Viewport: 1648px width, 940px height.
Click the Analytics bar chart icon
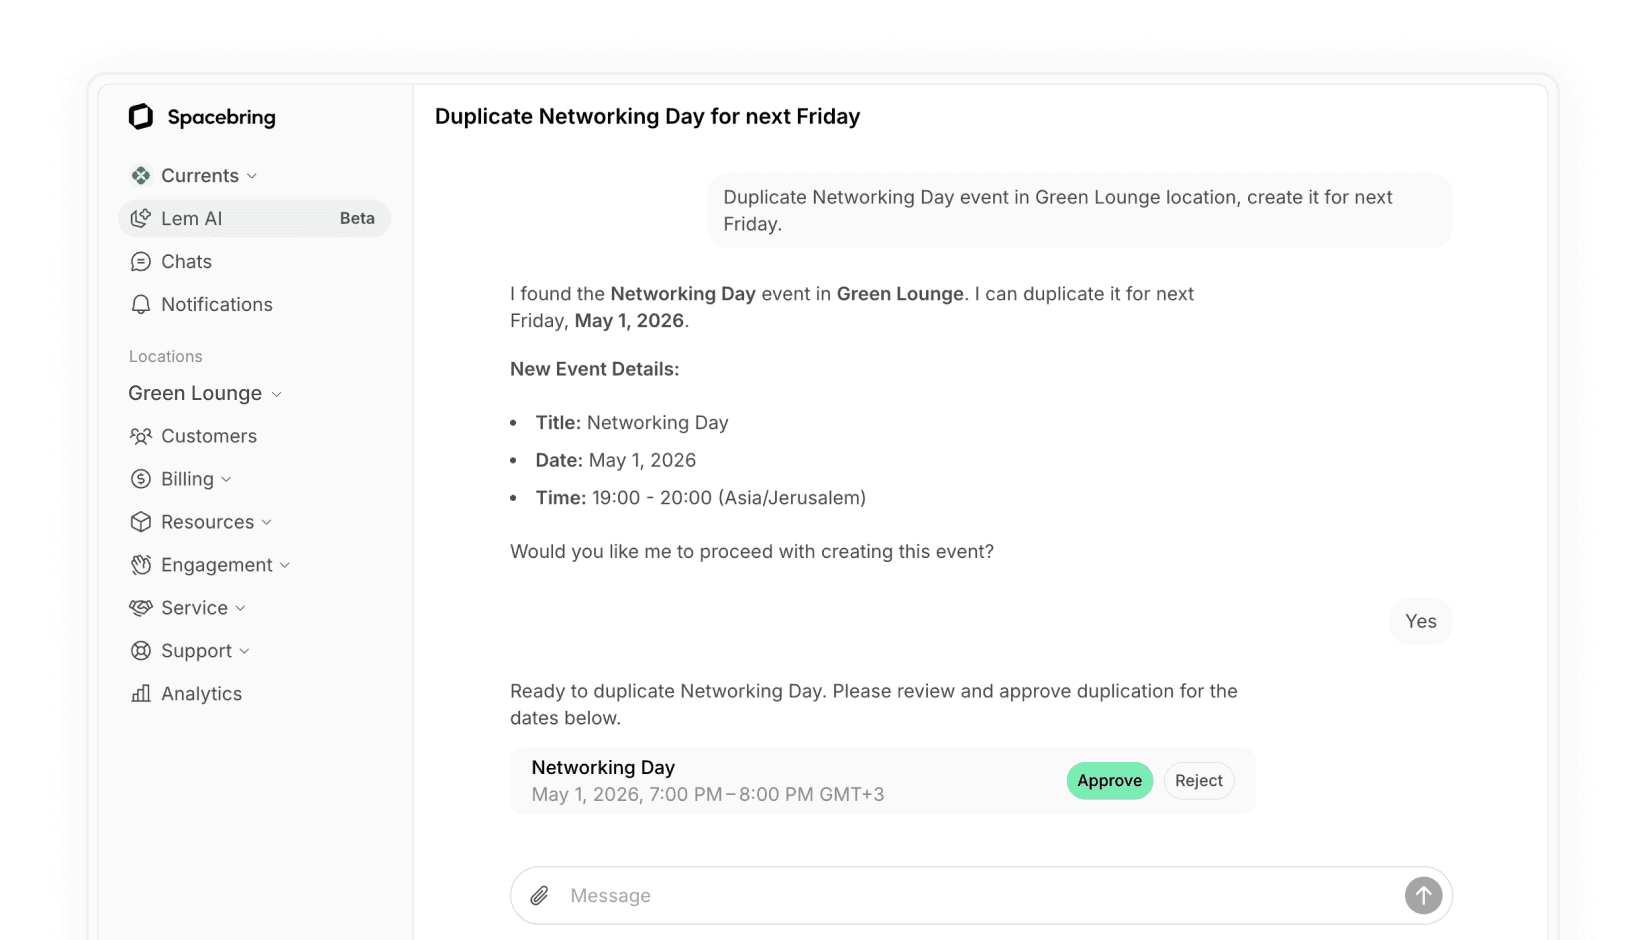pyautogui.click(x=141, y=694)
